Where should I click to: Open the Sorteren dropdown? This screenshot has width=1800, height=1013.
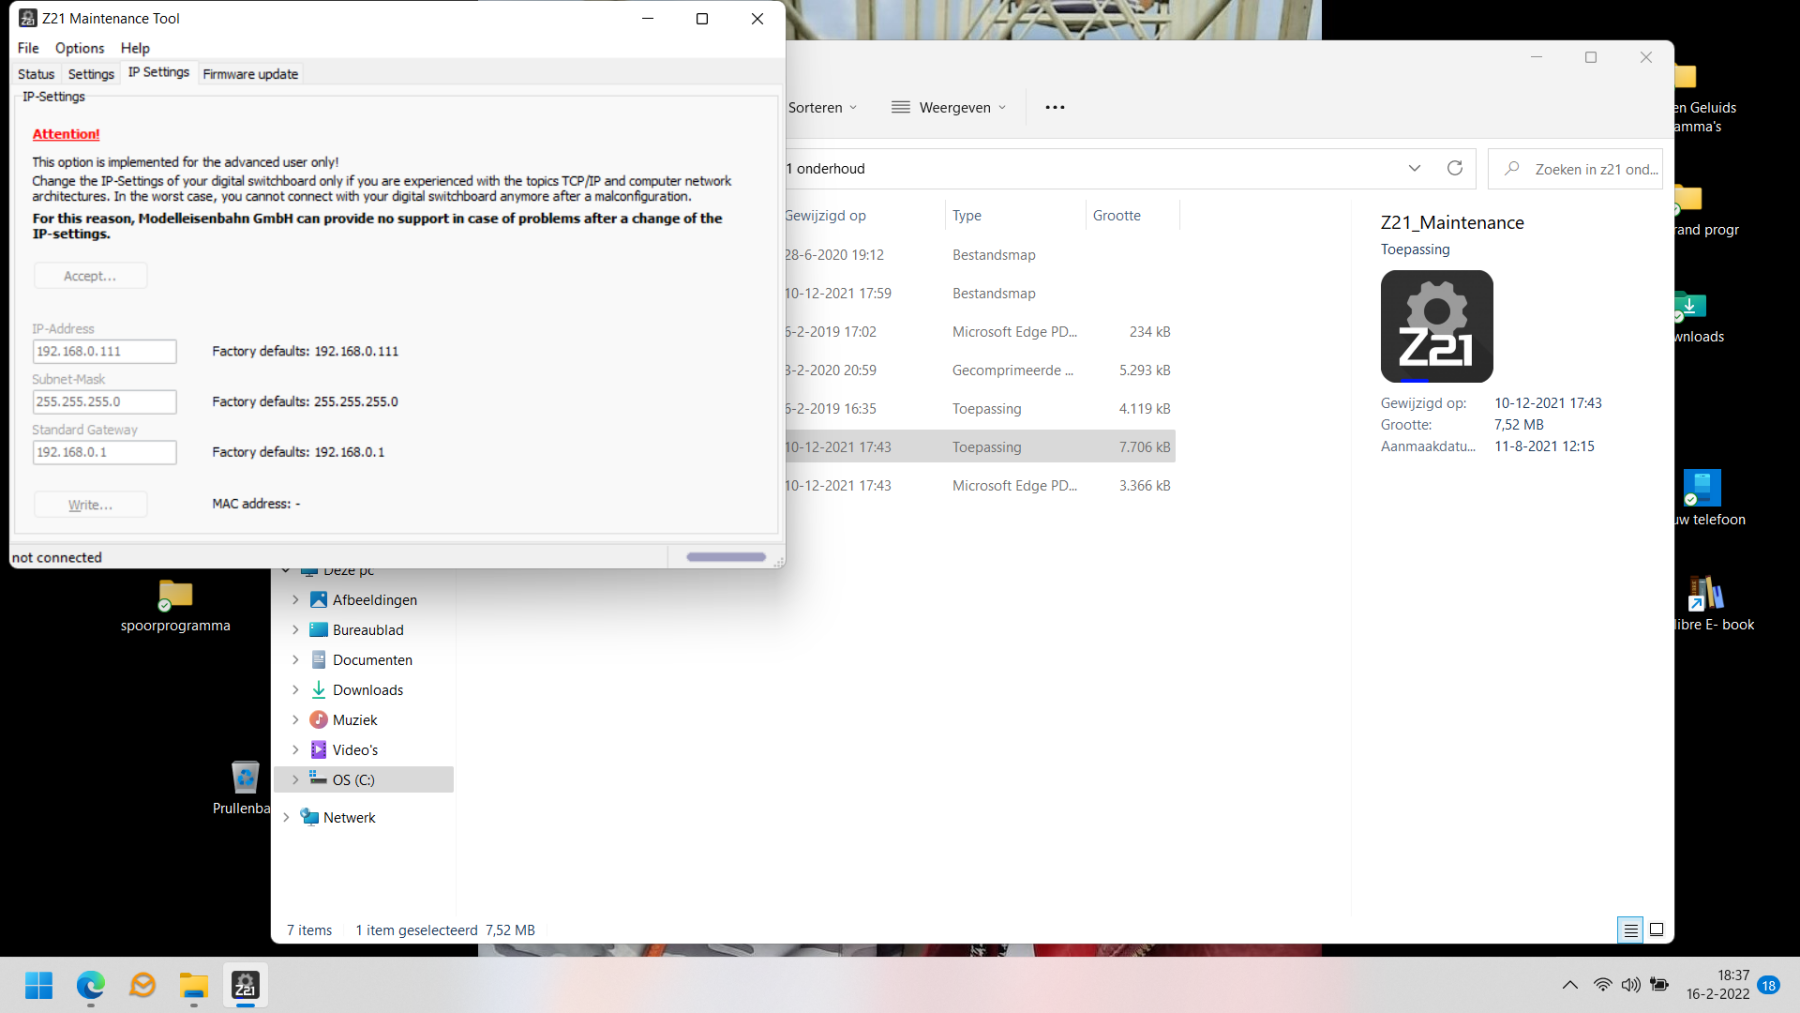tap(822, 107)
